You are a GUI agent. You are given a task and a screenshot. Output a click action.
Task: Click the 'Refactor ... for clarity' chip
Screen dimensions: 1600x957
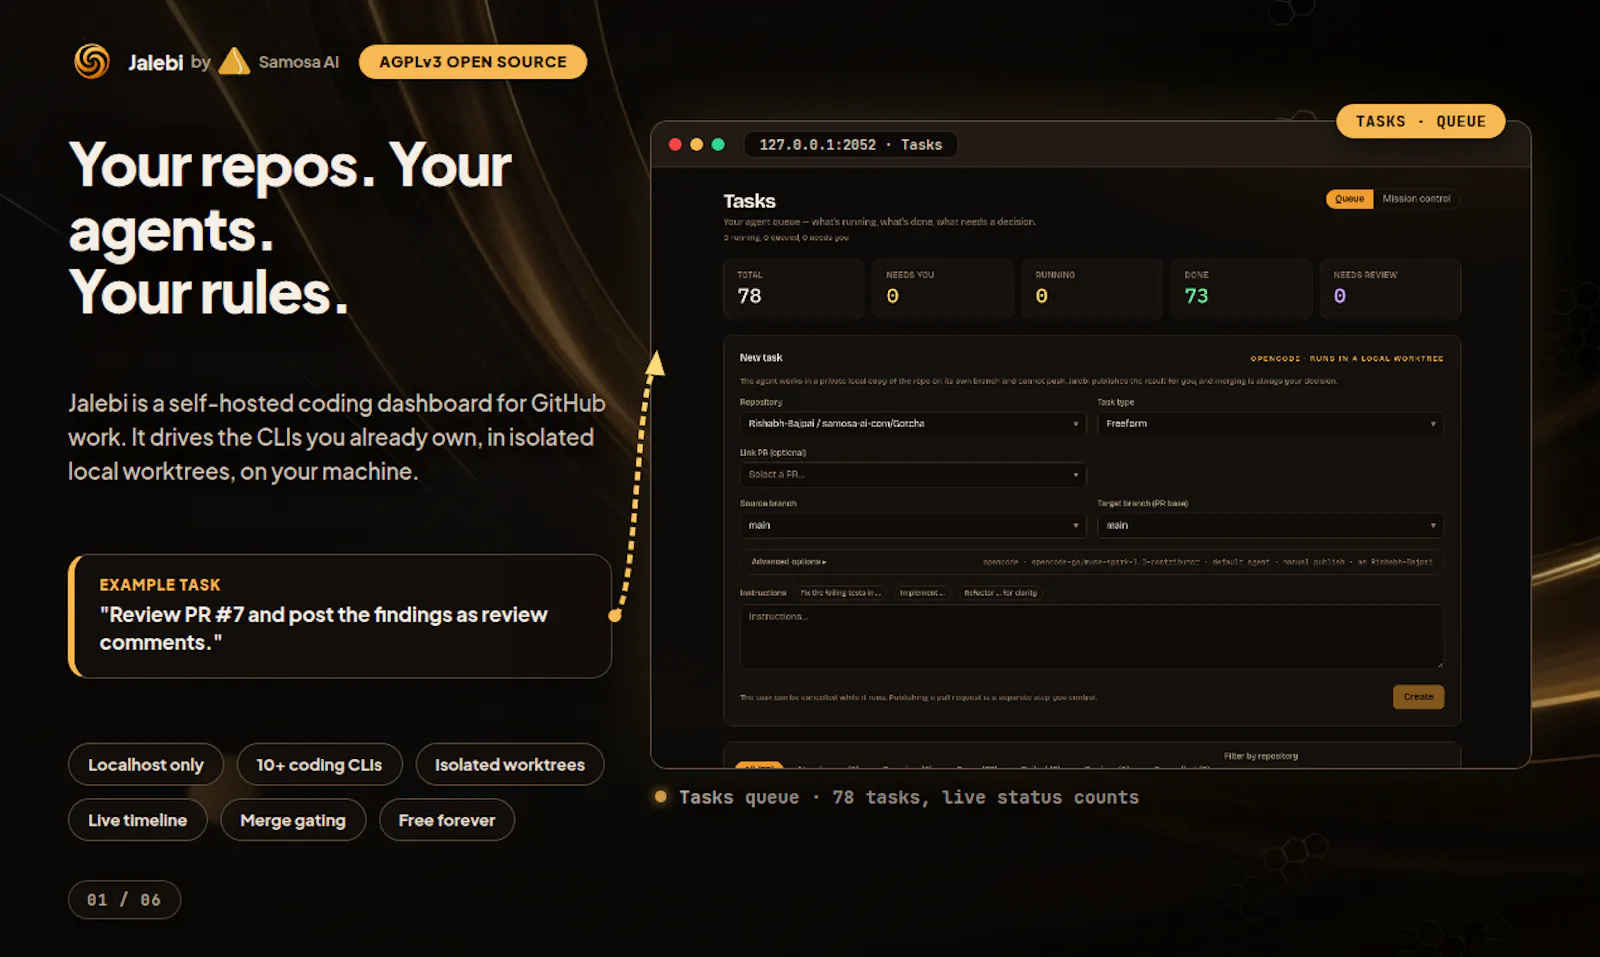point(1000,593)
